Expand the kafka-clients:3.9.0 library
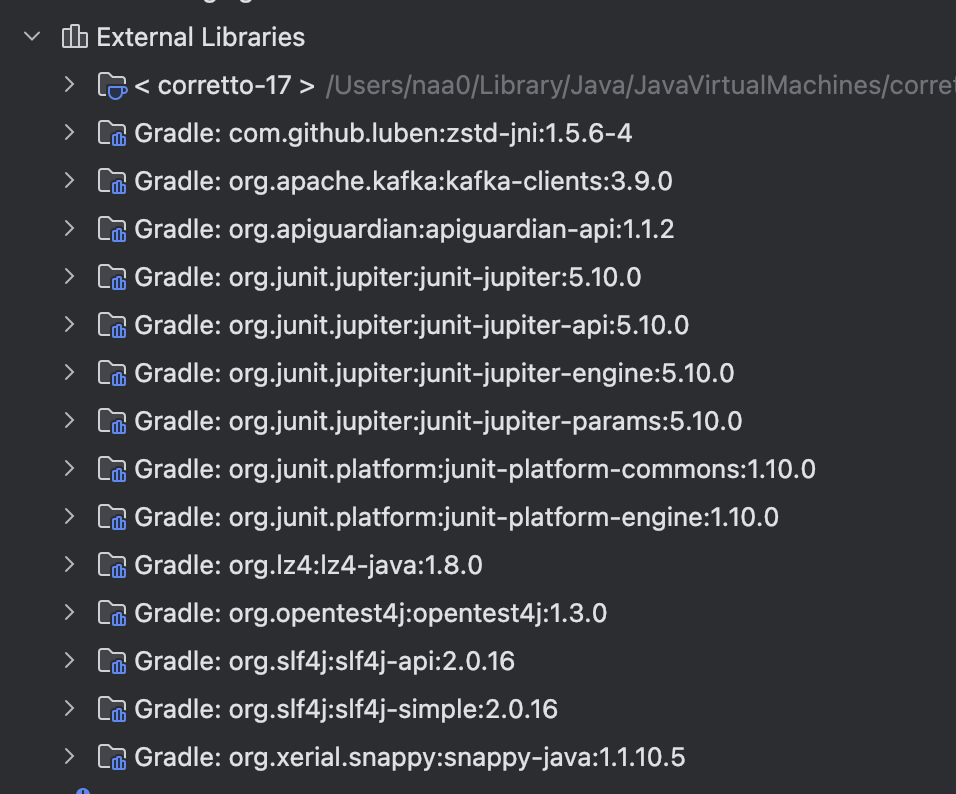 pyautogui.click(x=70, y=181)
